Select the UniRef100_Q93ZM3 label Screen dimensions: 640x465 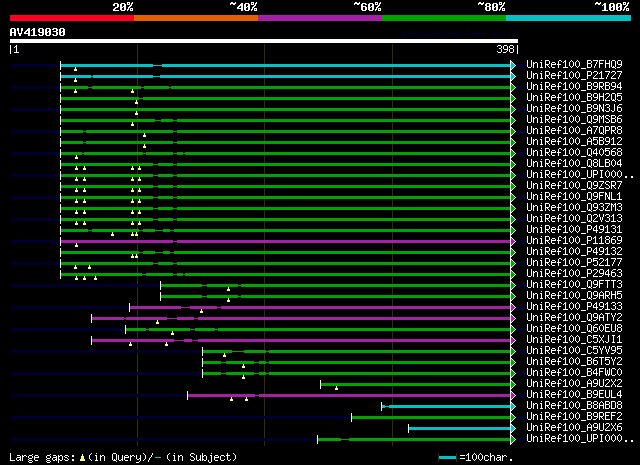point(574,208)
